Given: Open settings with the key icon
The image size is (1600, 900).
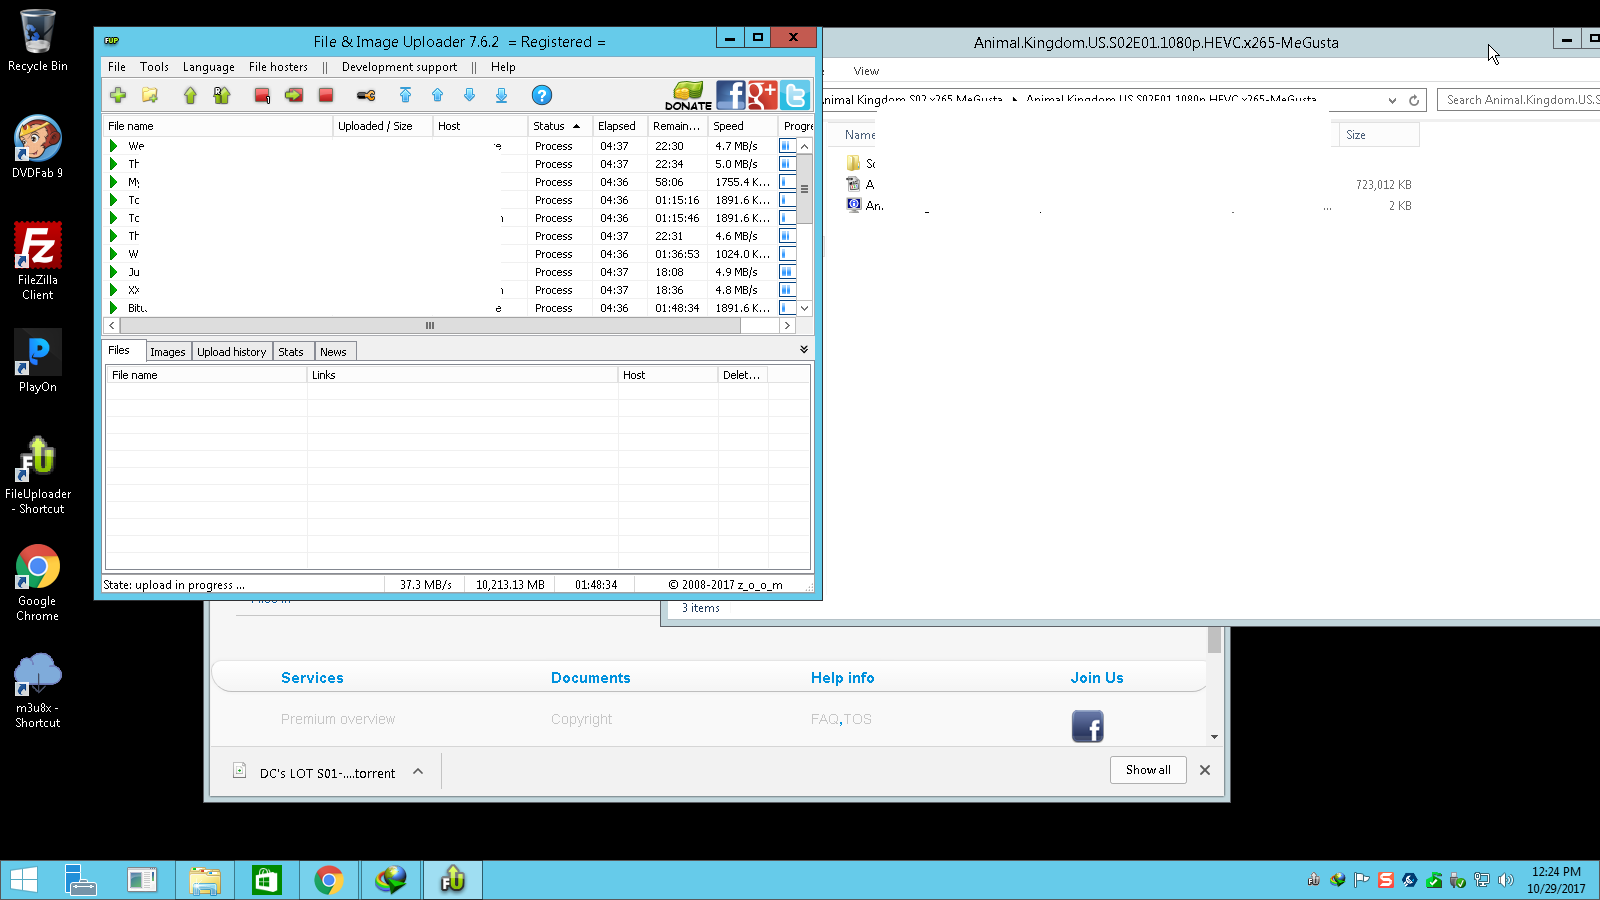Looking at the screenshot, I should [x=366, y=95].
